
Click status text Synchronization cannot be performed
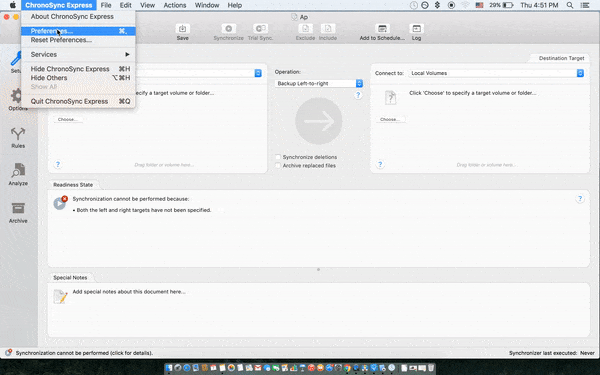[84, 353]
